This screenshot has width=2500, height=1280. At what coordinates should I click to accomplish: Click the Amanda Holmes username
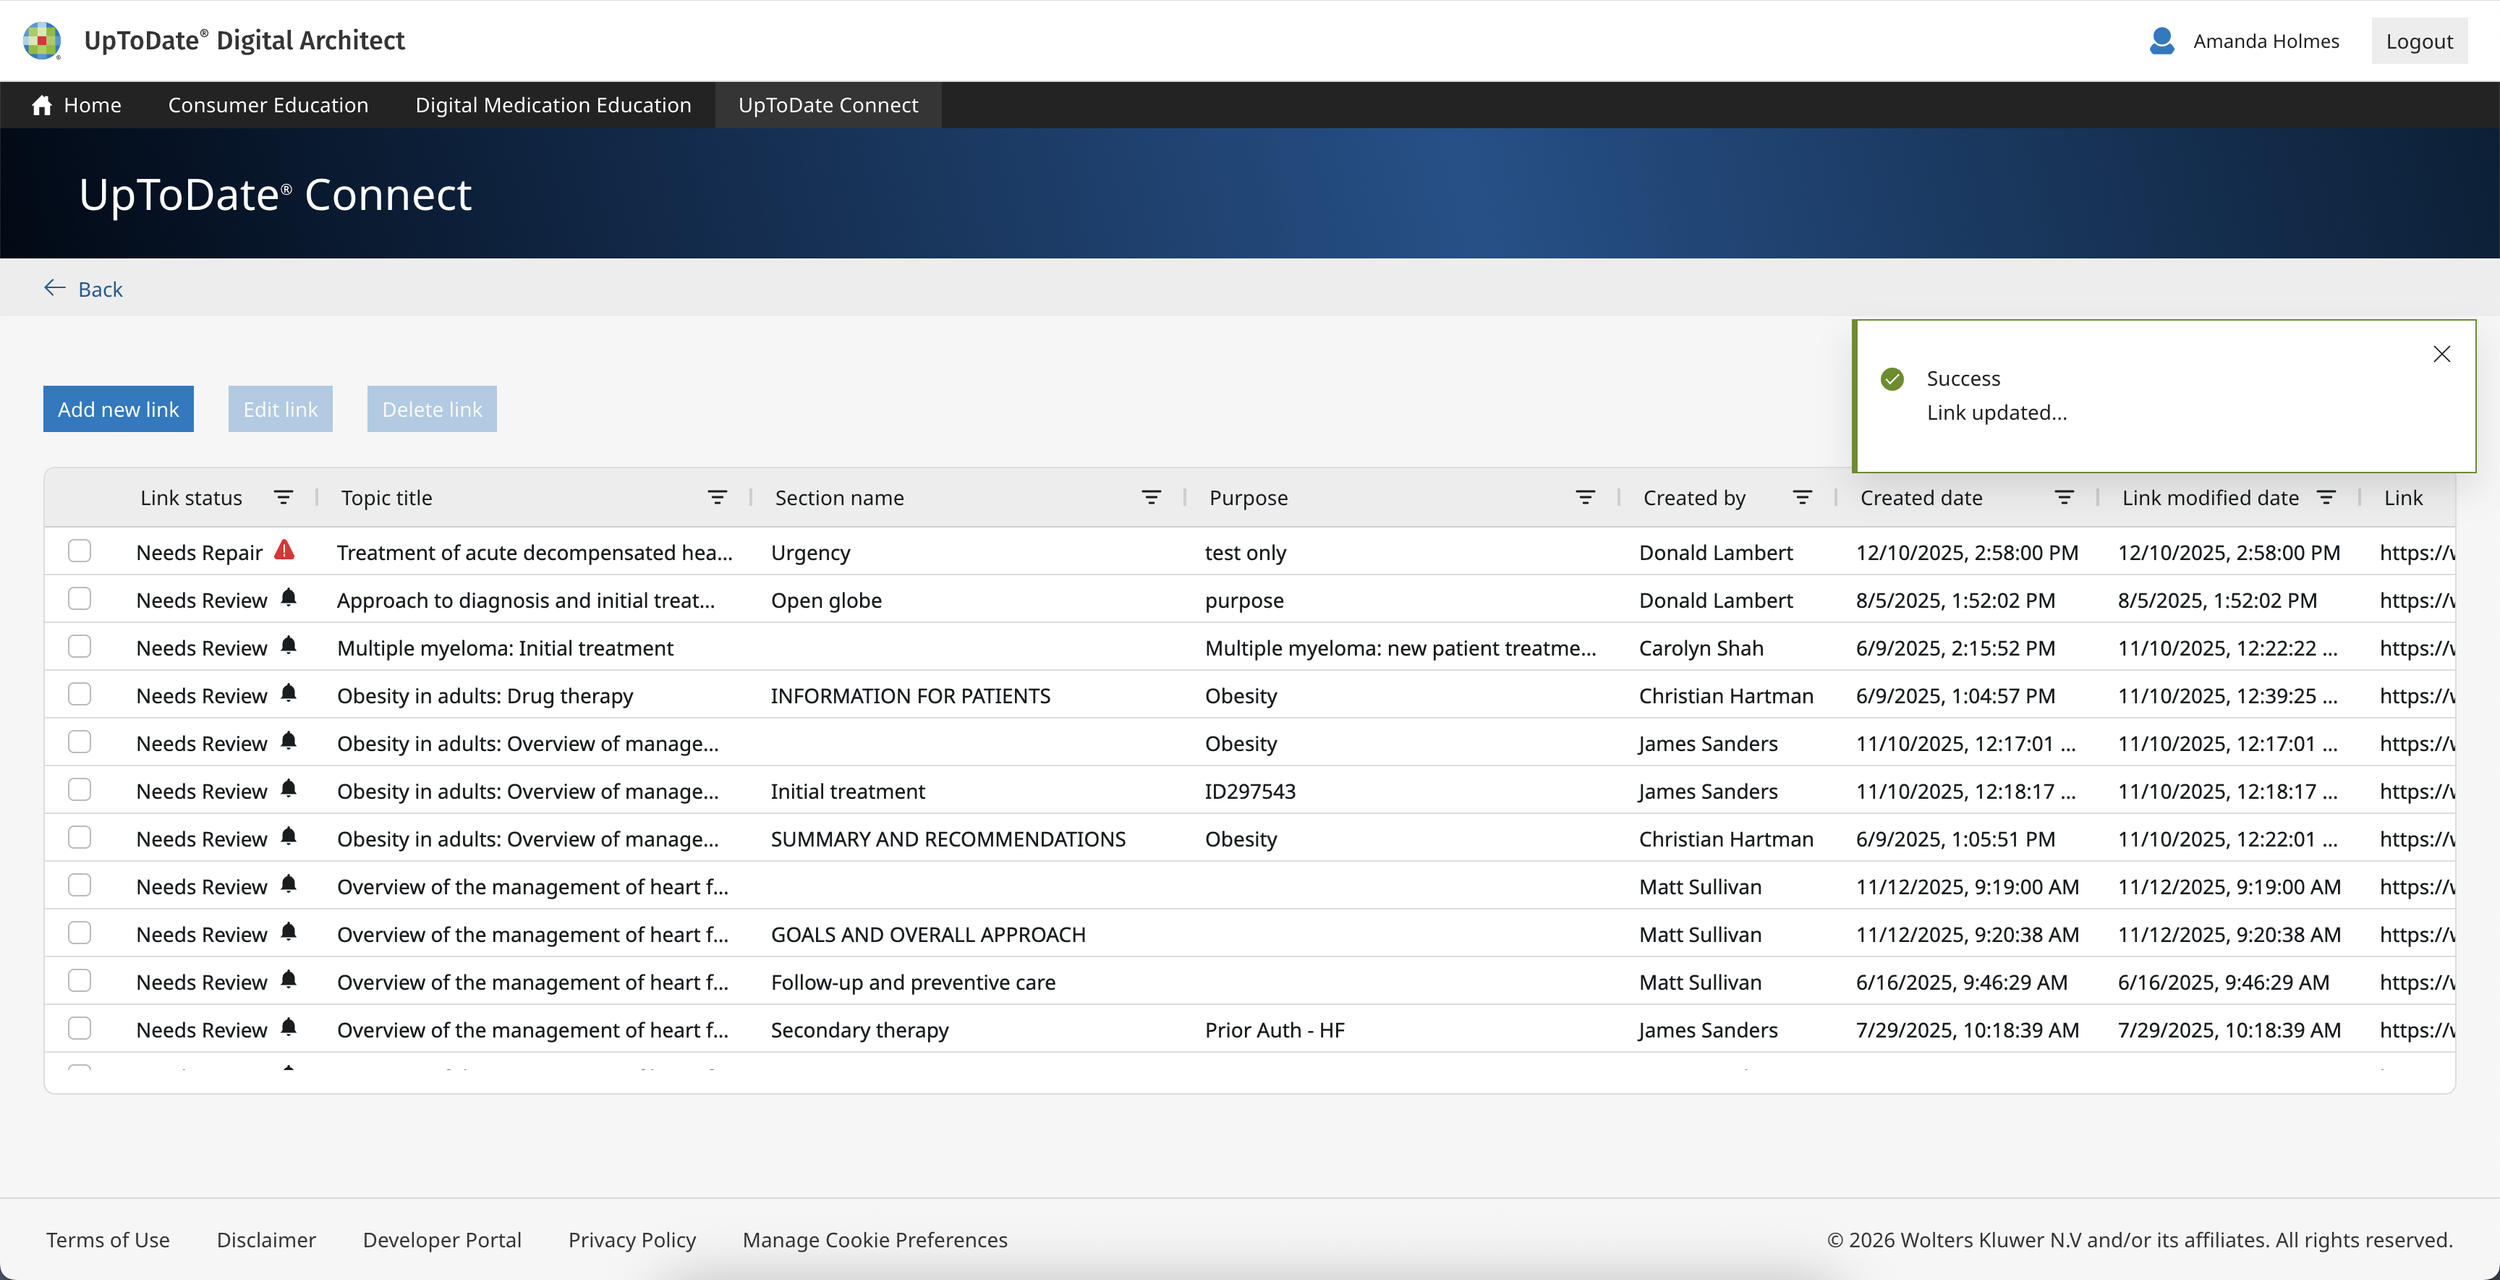pyautogui.click(x=2266, y=41)
